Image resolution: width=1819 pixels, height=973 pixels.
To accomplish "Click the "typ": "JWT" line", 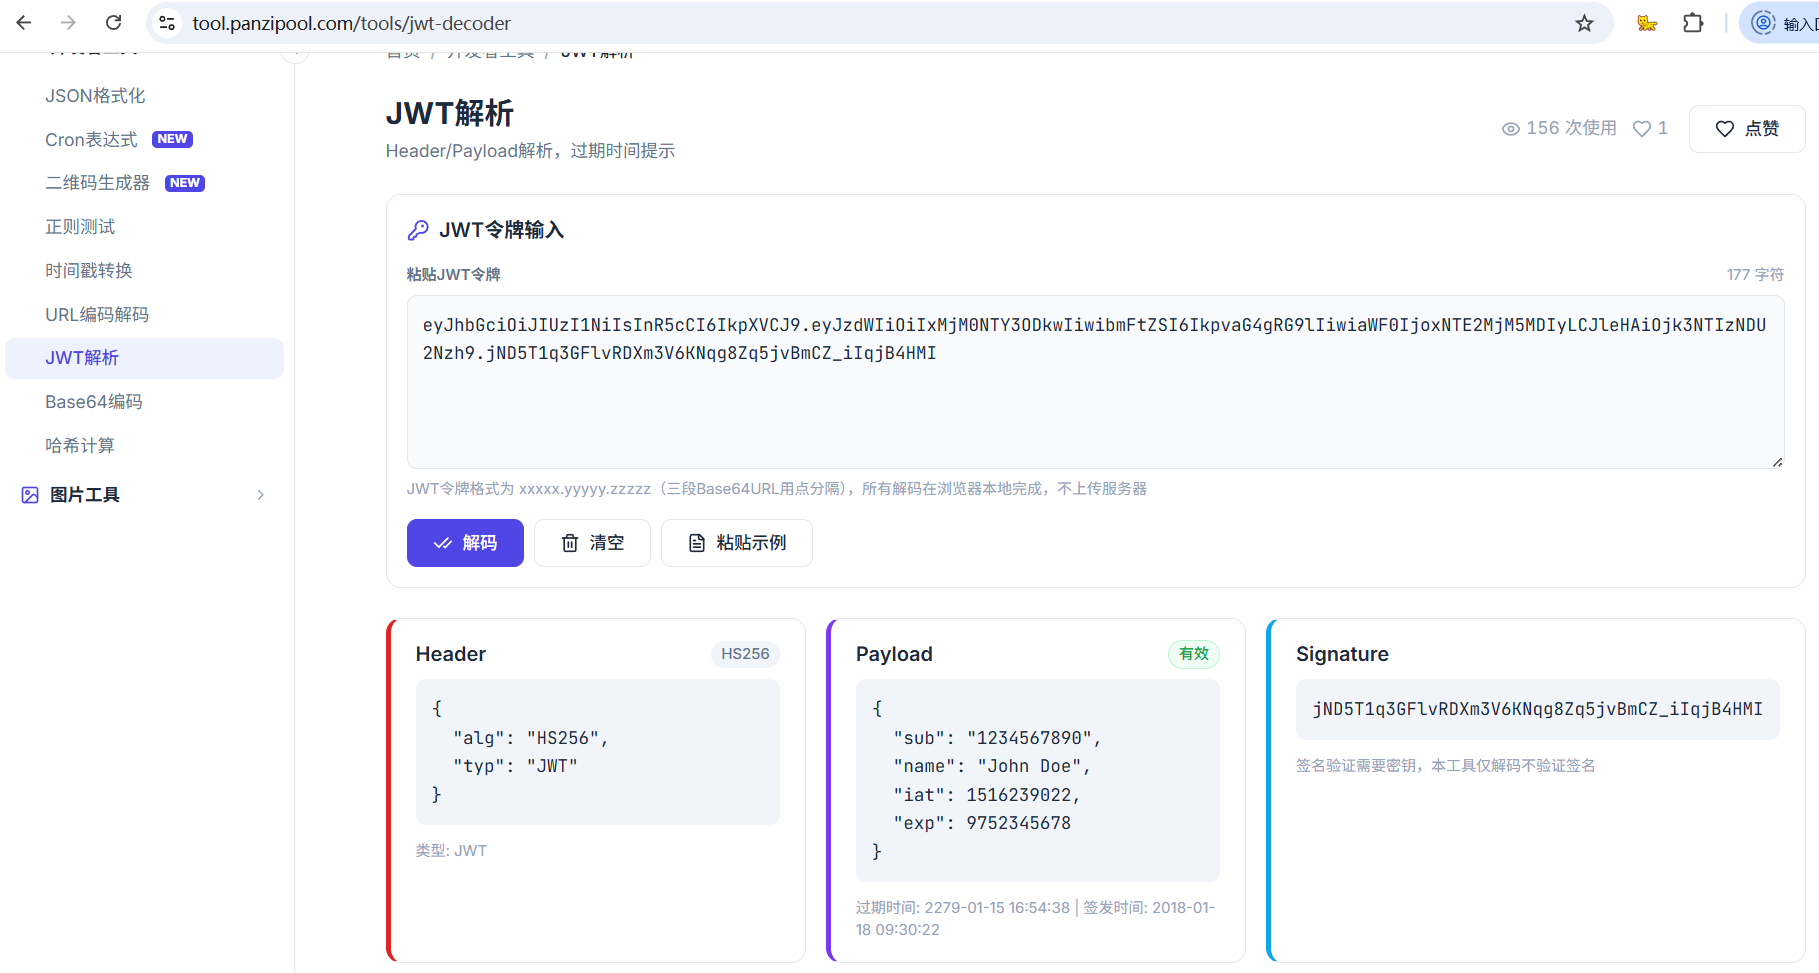I will 515,766.
